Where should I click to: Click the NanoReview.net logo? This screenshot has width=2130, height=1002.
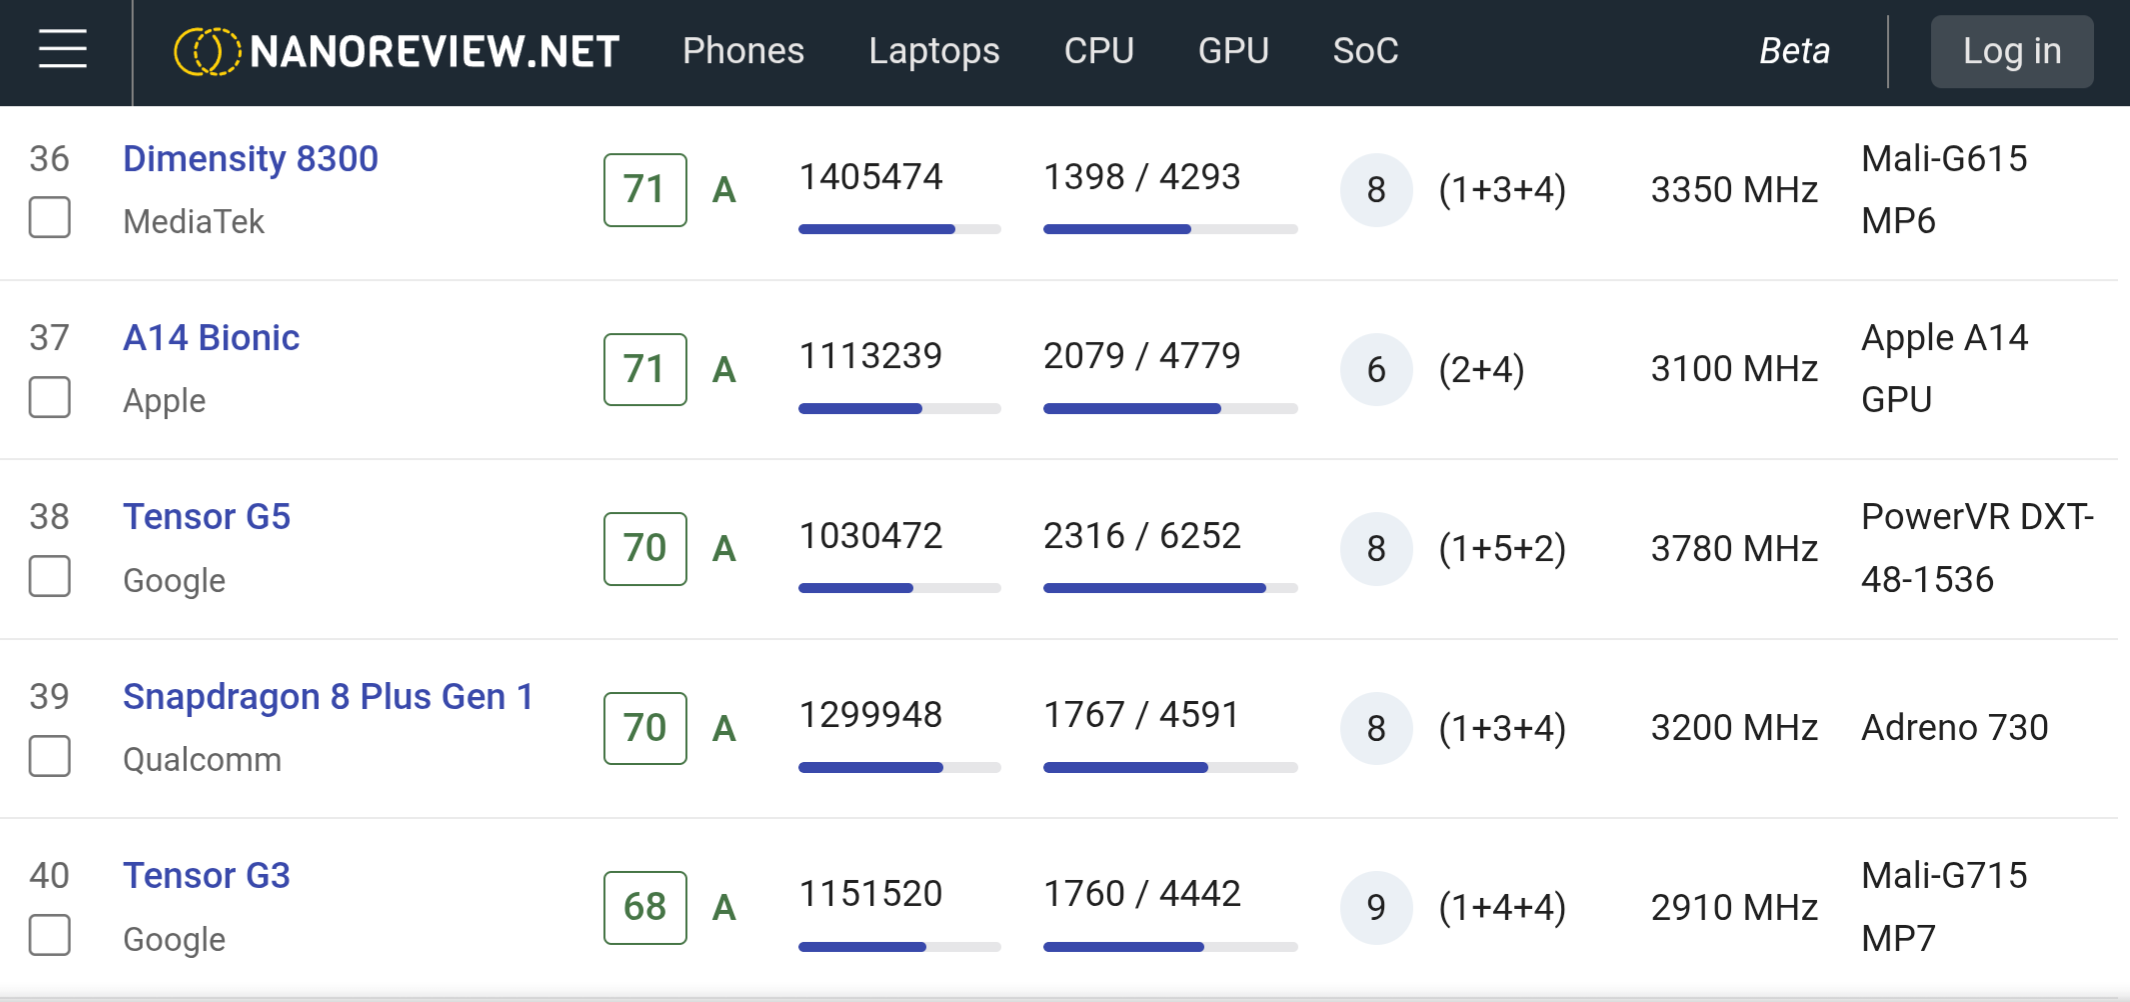click(x=397, y=51)
